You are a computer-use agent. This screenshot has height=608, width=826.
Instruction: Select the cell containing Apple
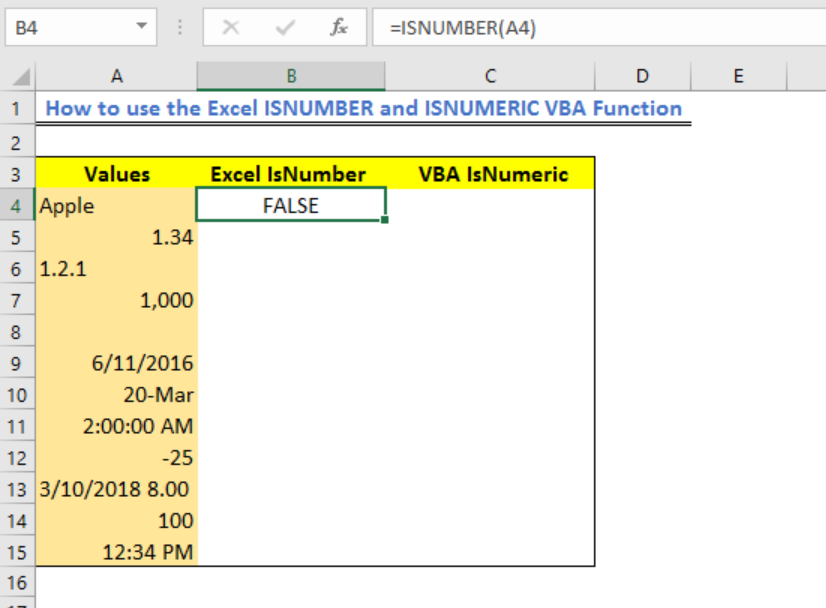116,205
